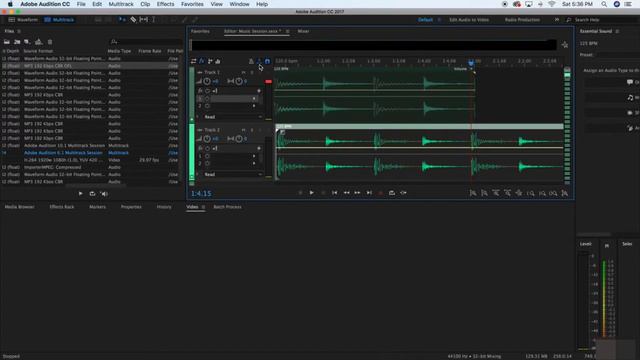
Task: Show Inputs/Outputs view in track controls
Action: pyautogui.click(x=193, y=61)
